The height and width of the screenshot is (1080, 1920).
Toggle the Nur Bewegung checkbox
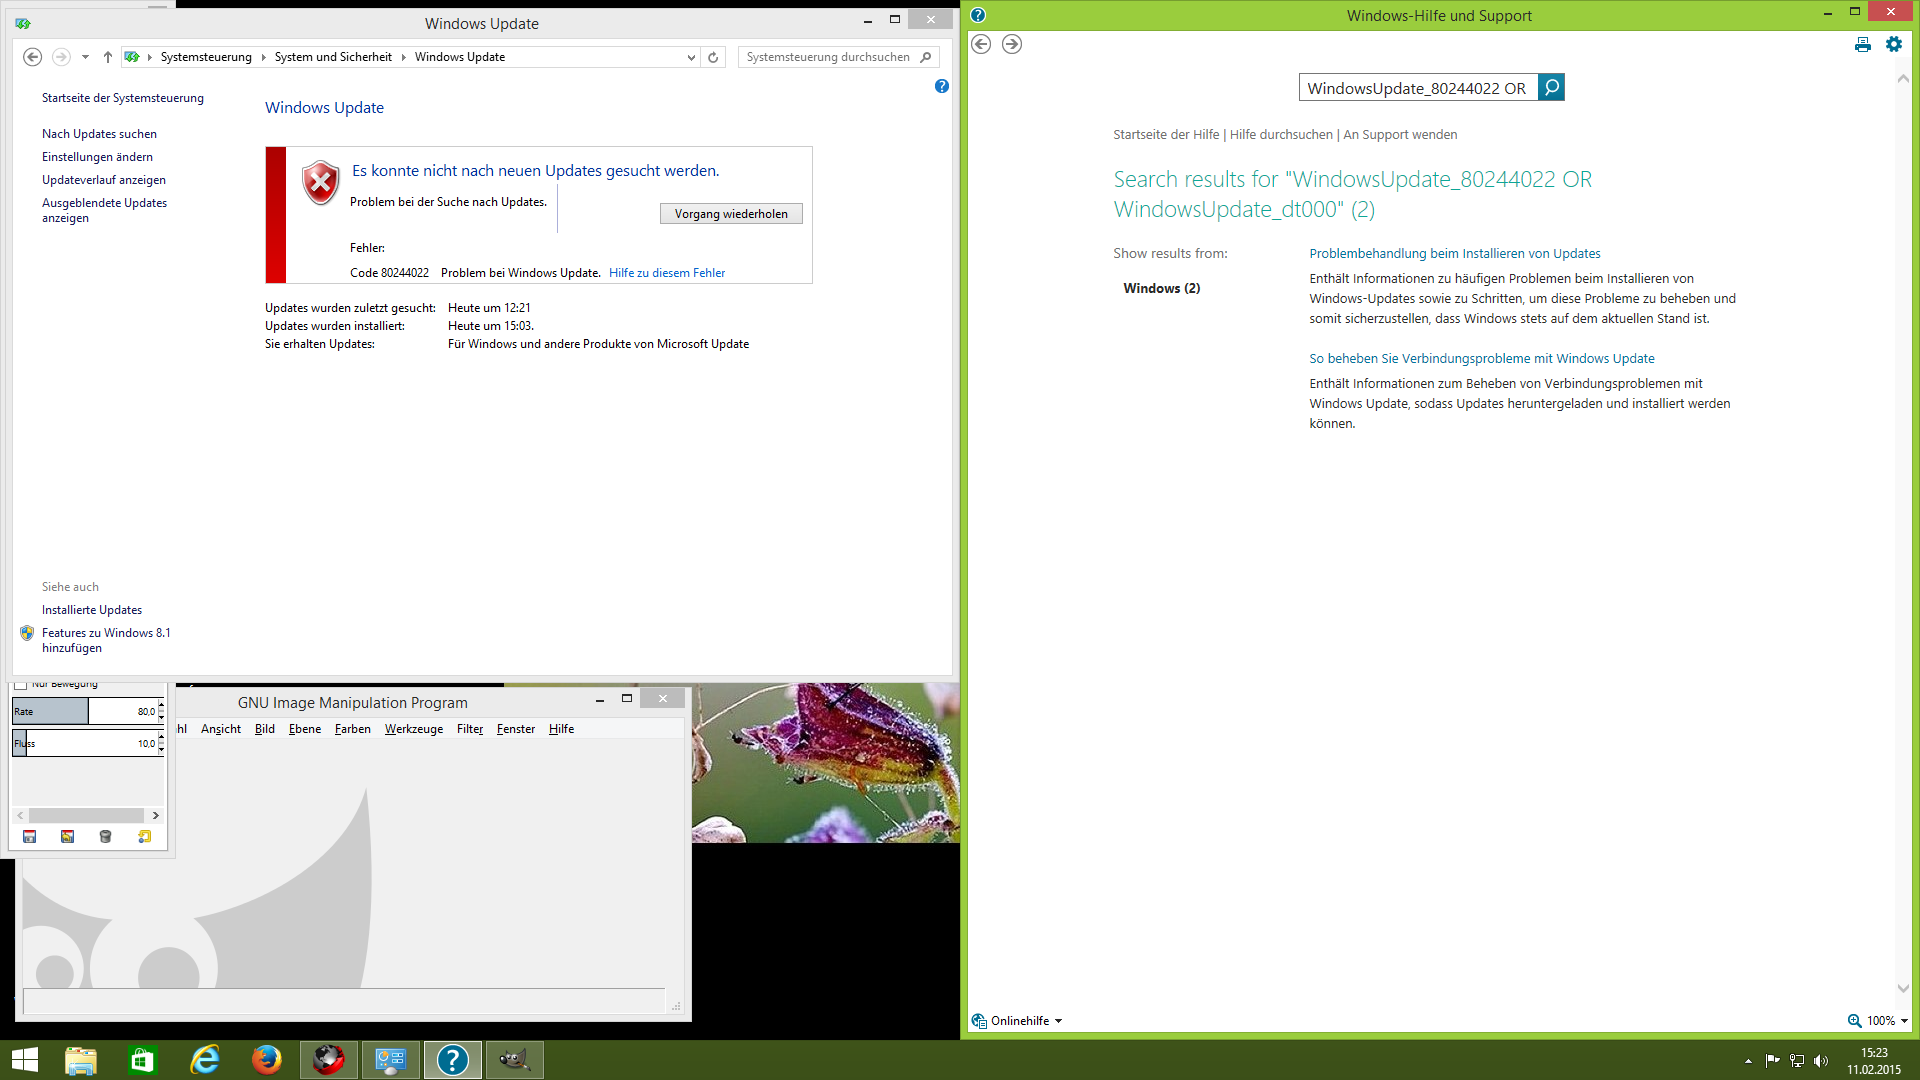pos(21,684)
